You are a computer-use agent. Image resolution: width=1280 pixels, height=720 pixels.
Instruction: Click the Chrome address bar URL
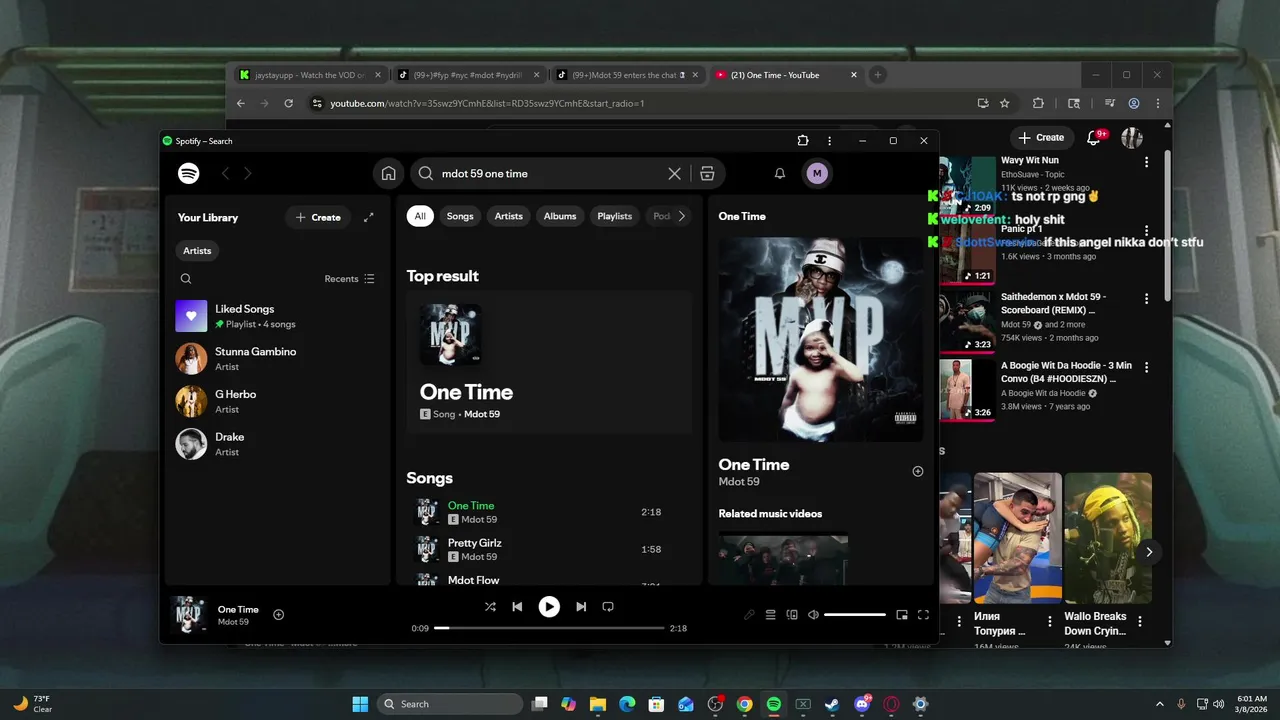click(487, 103)
